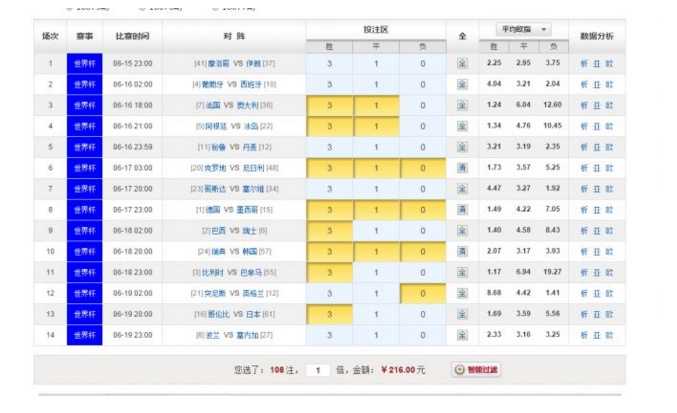Open the 阿根廷 team link
The width and height of the screenshot is (677, 413).
pyautogui.click(x=216, y=126)
